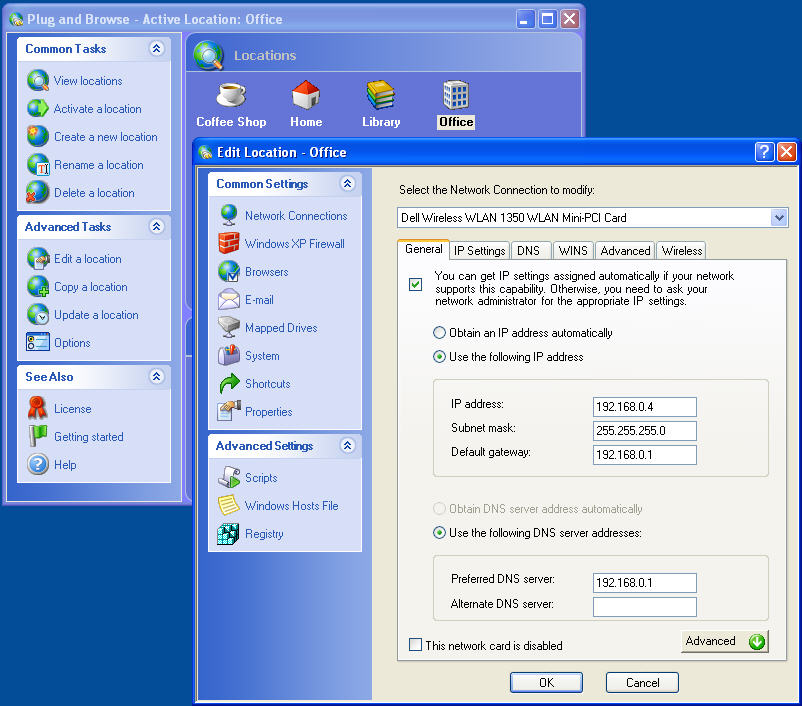
Task: Switch to the Wireless tab
Action: click(x=681, y=251)
